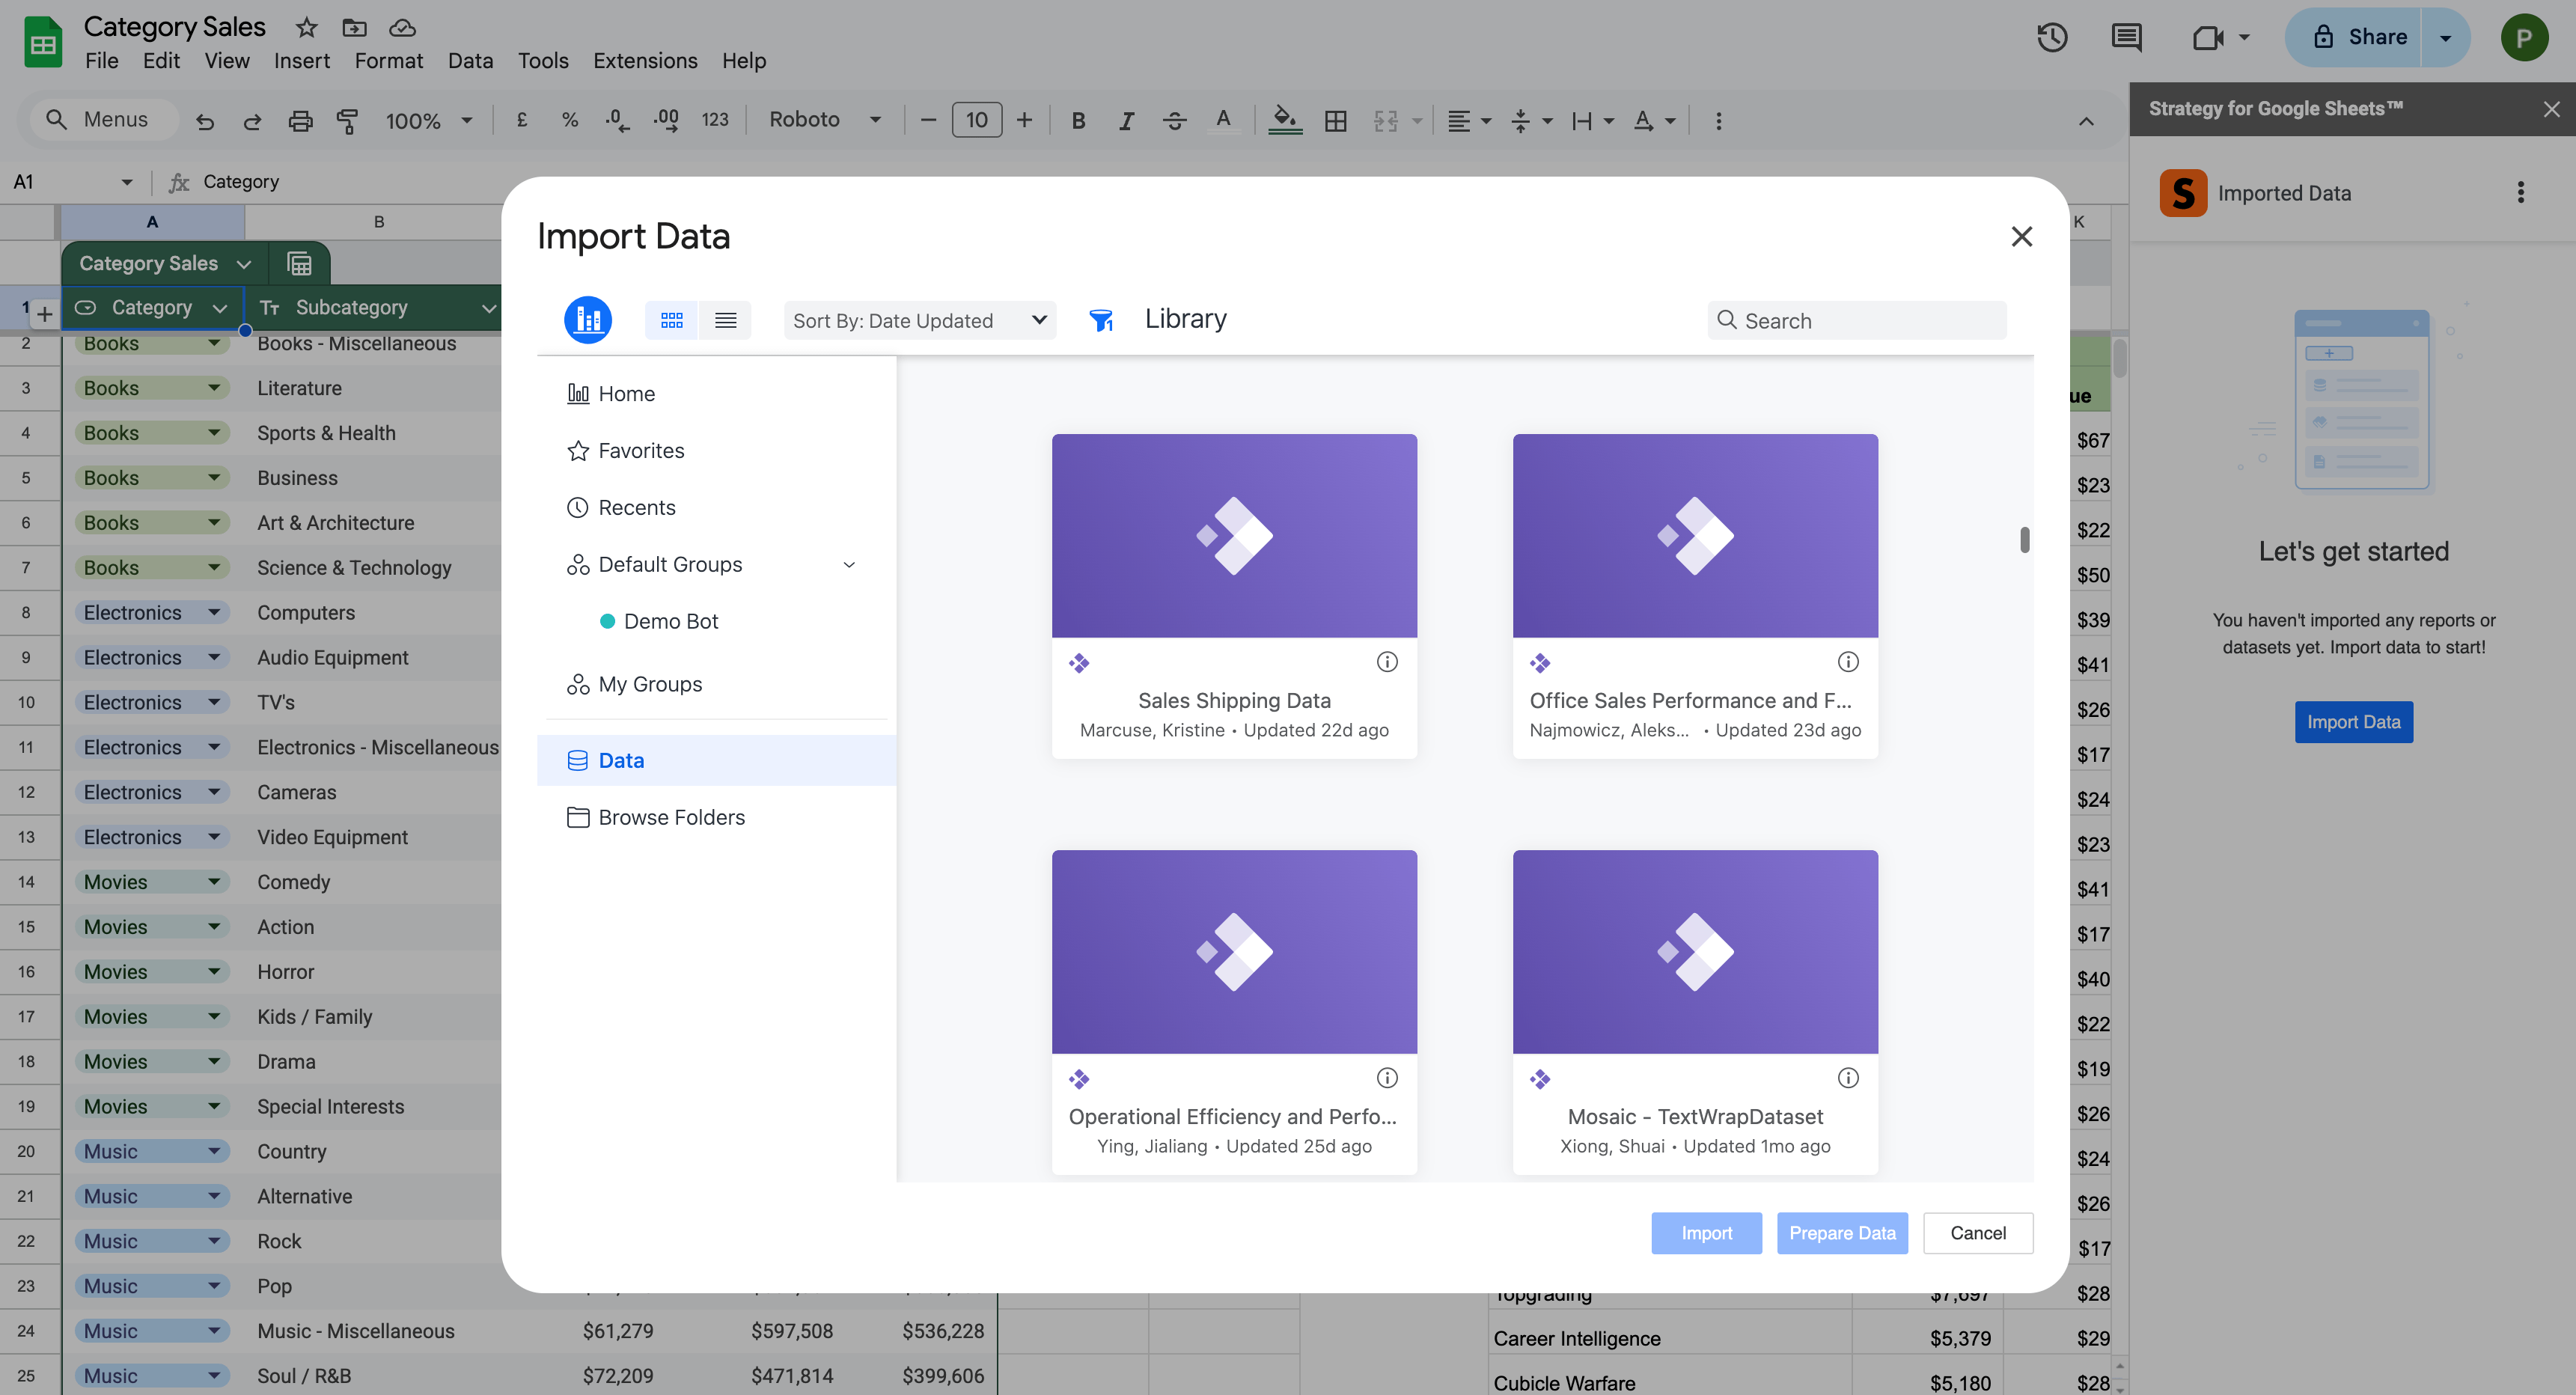Open info on Sales Shipping Data card

[x=1387, y=661]
